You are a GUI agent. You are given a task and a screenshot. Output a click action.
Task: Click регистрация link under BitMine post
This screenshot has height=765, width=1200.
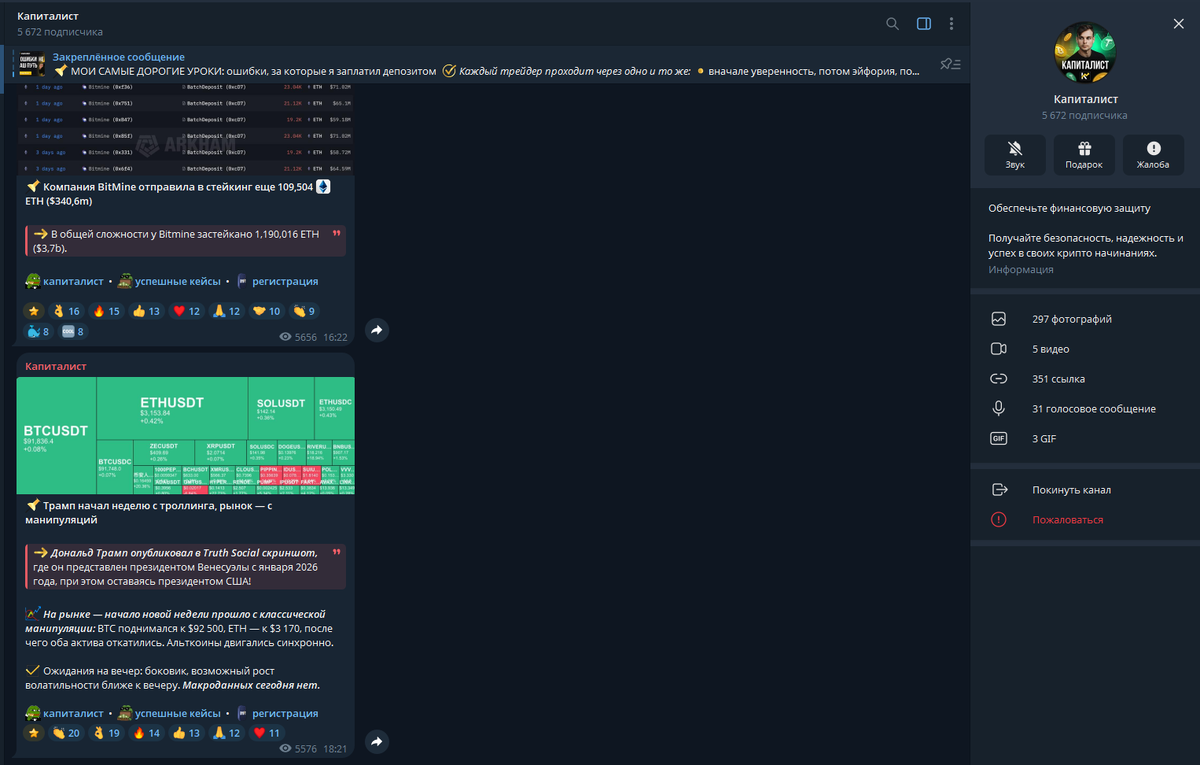pos(285,281)
